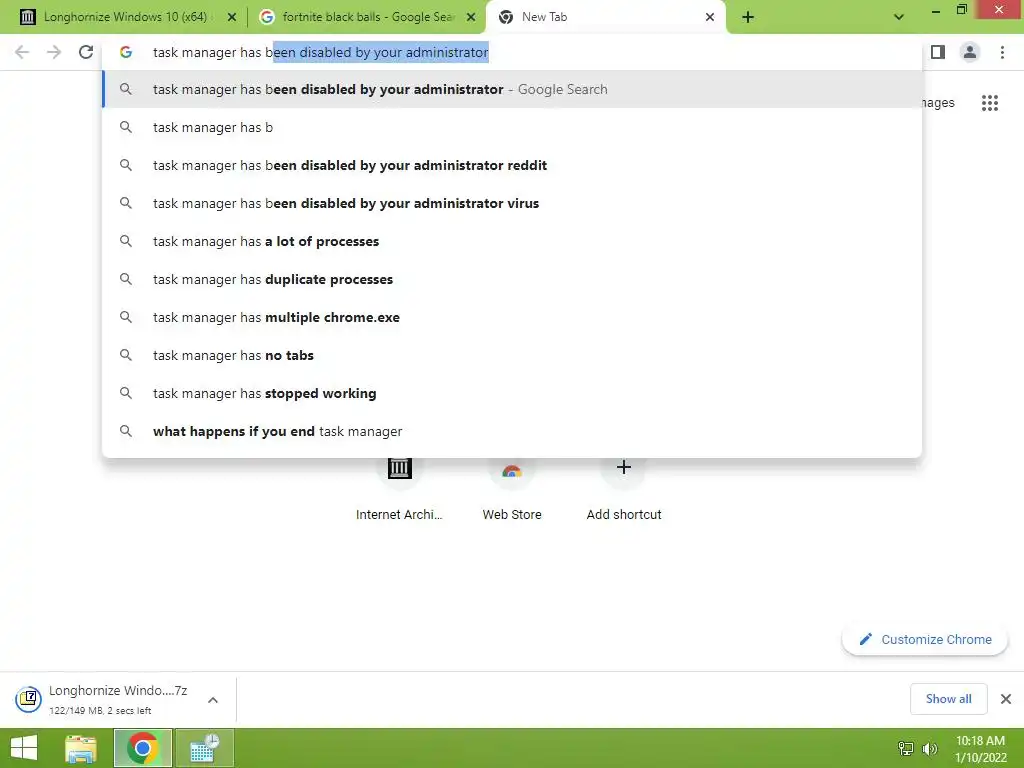Reload the current page
Viewport: 1024px width, 768px height.
tap(86, 52)
